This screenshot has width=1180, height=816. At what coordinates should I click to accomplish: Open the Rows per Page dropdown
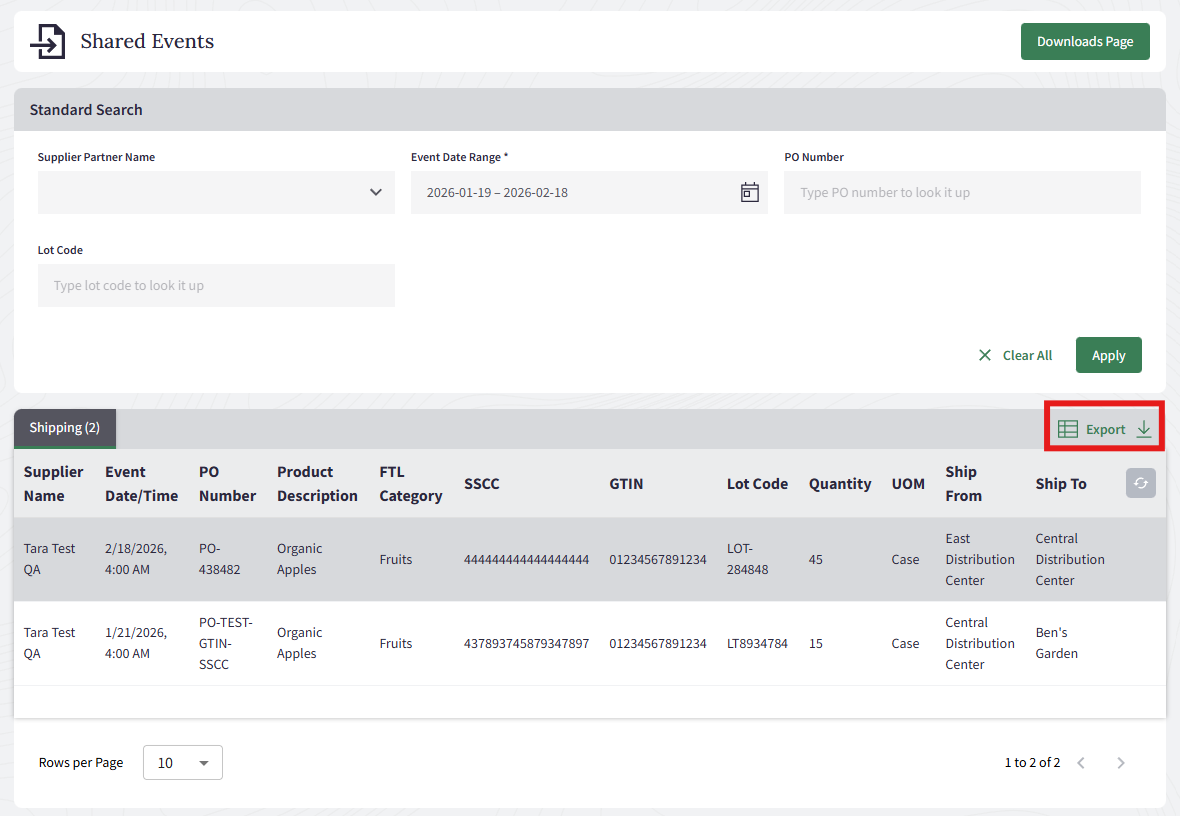coord(183,763)
